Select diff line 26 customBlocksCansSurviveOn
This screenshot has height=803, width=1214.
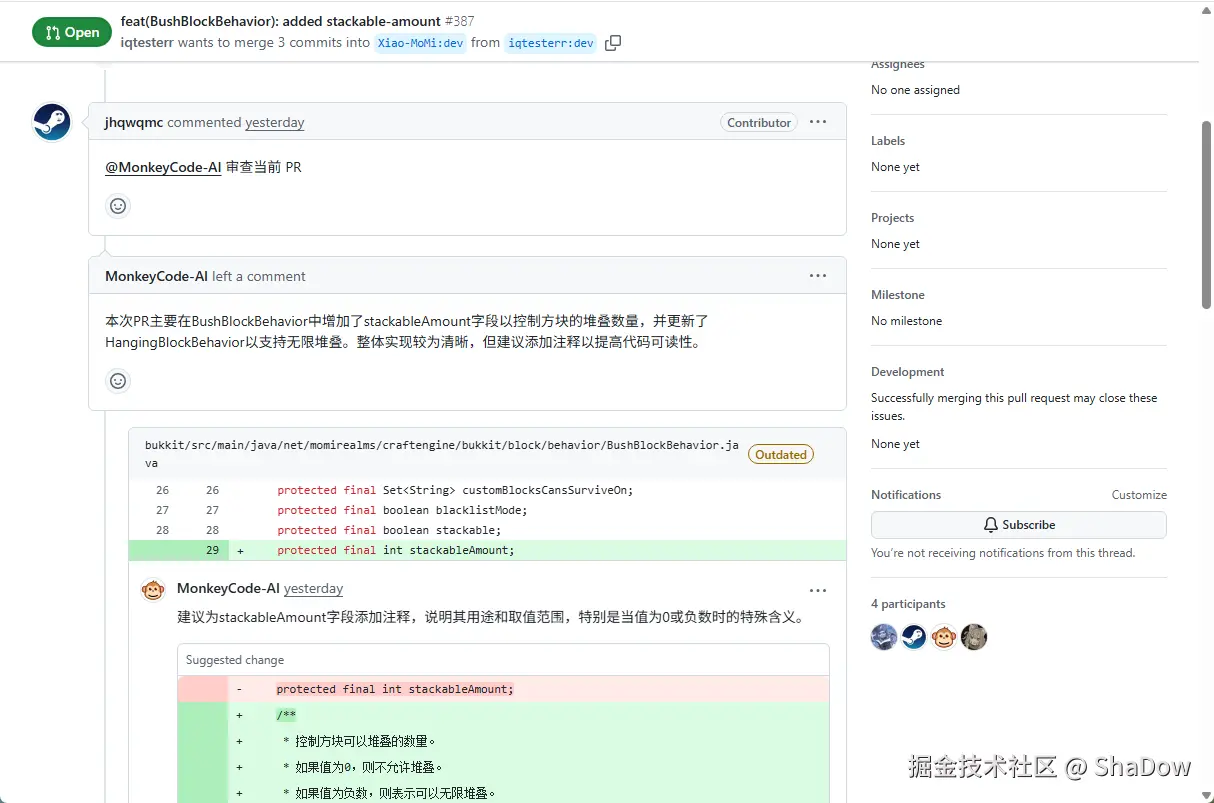pos(487,490)
